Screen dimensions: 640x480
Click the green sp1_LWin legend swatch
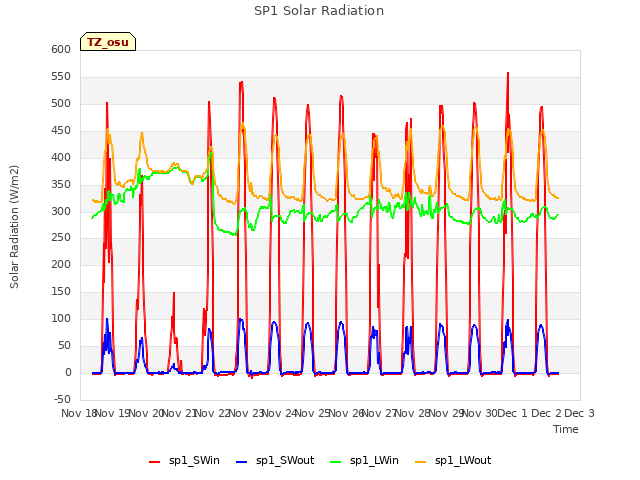pos(336,462)
